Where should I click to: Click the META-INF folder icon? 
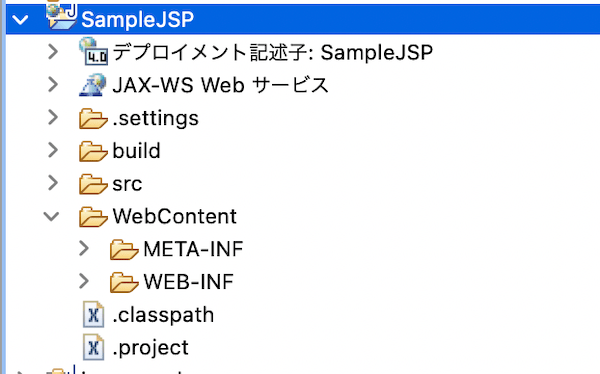(x=124, y=250)
